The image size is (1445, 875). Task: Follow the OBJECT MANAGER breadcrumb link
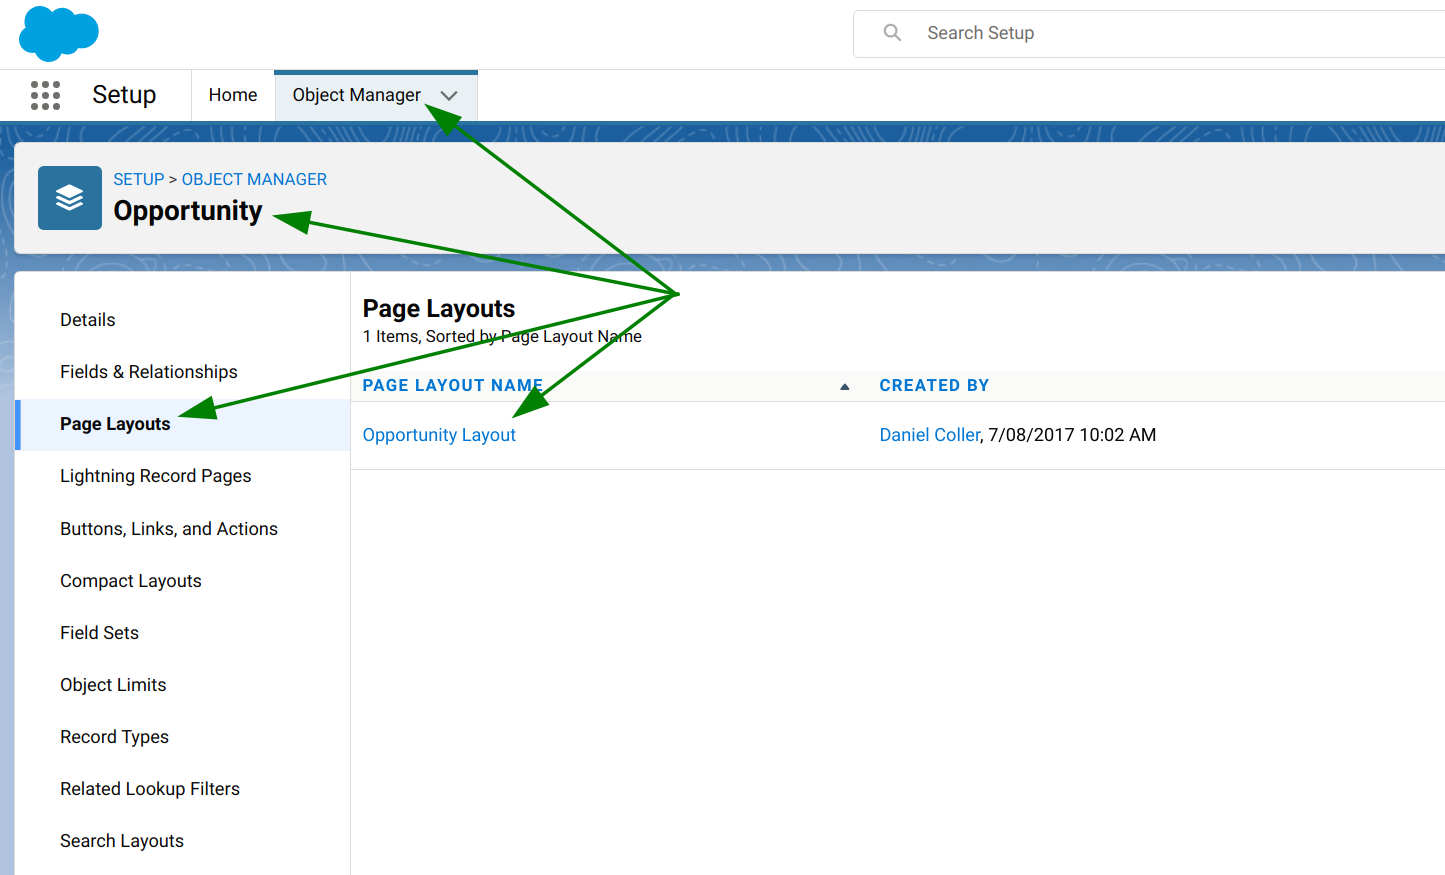click(x=254, y=179)
